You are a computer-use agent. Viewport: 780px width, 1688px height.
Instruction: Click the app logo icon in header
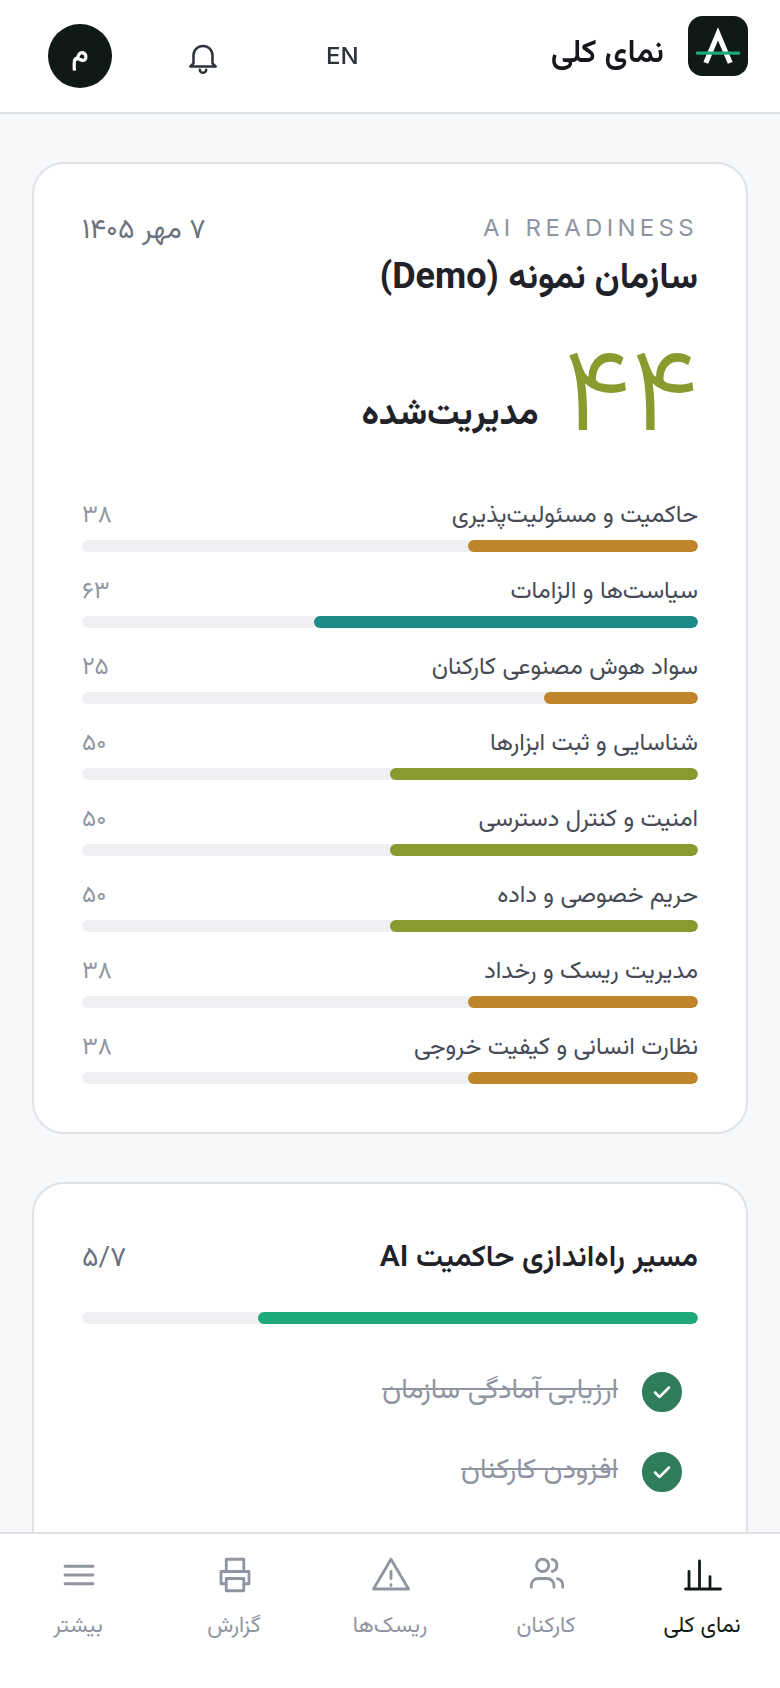tap(718, 46)
